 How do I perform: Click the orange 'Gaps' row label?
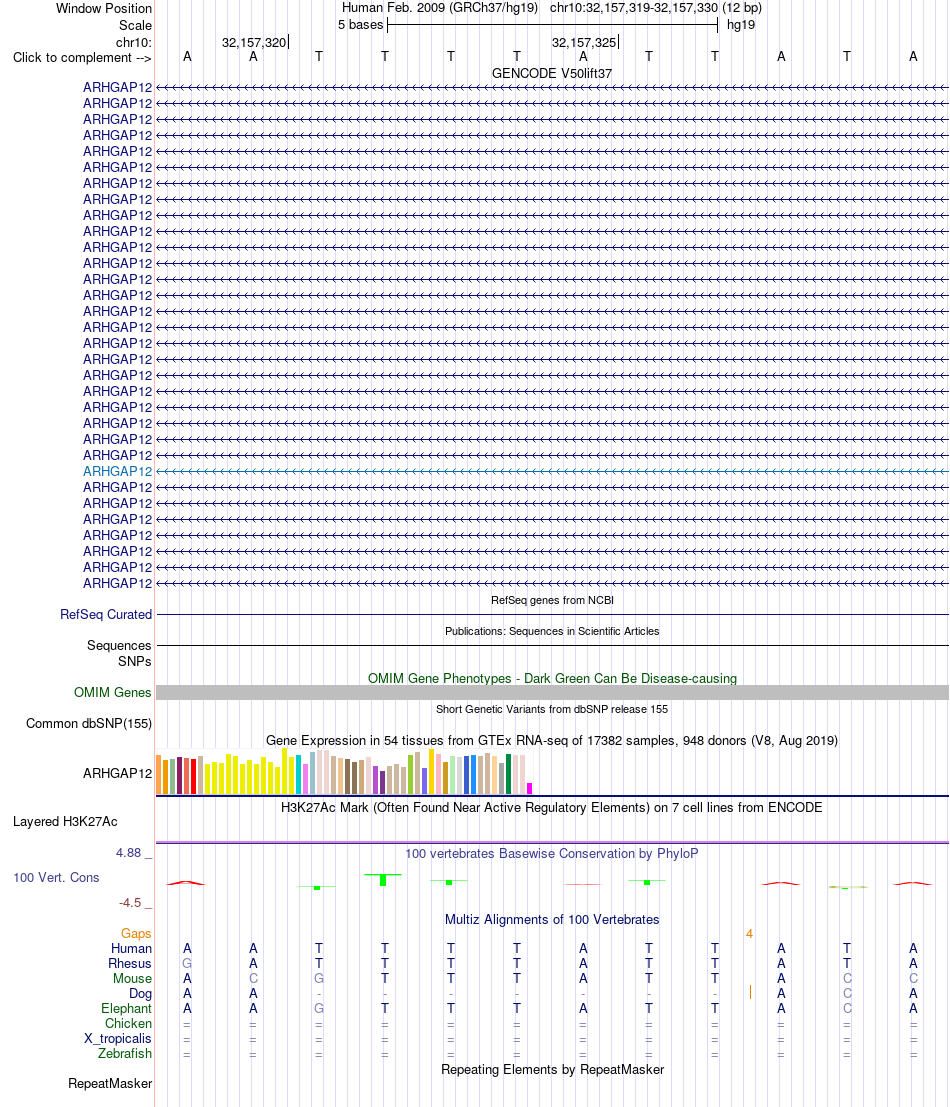tap(136, 933)
